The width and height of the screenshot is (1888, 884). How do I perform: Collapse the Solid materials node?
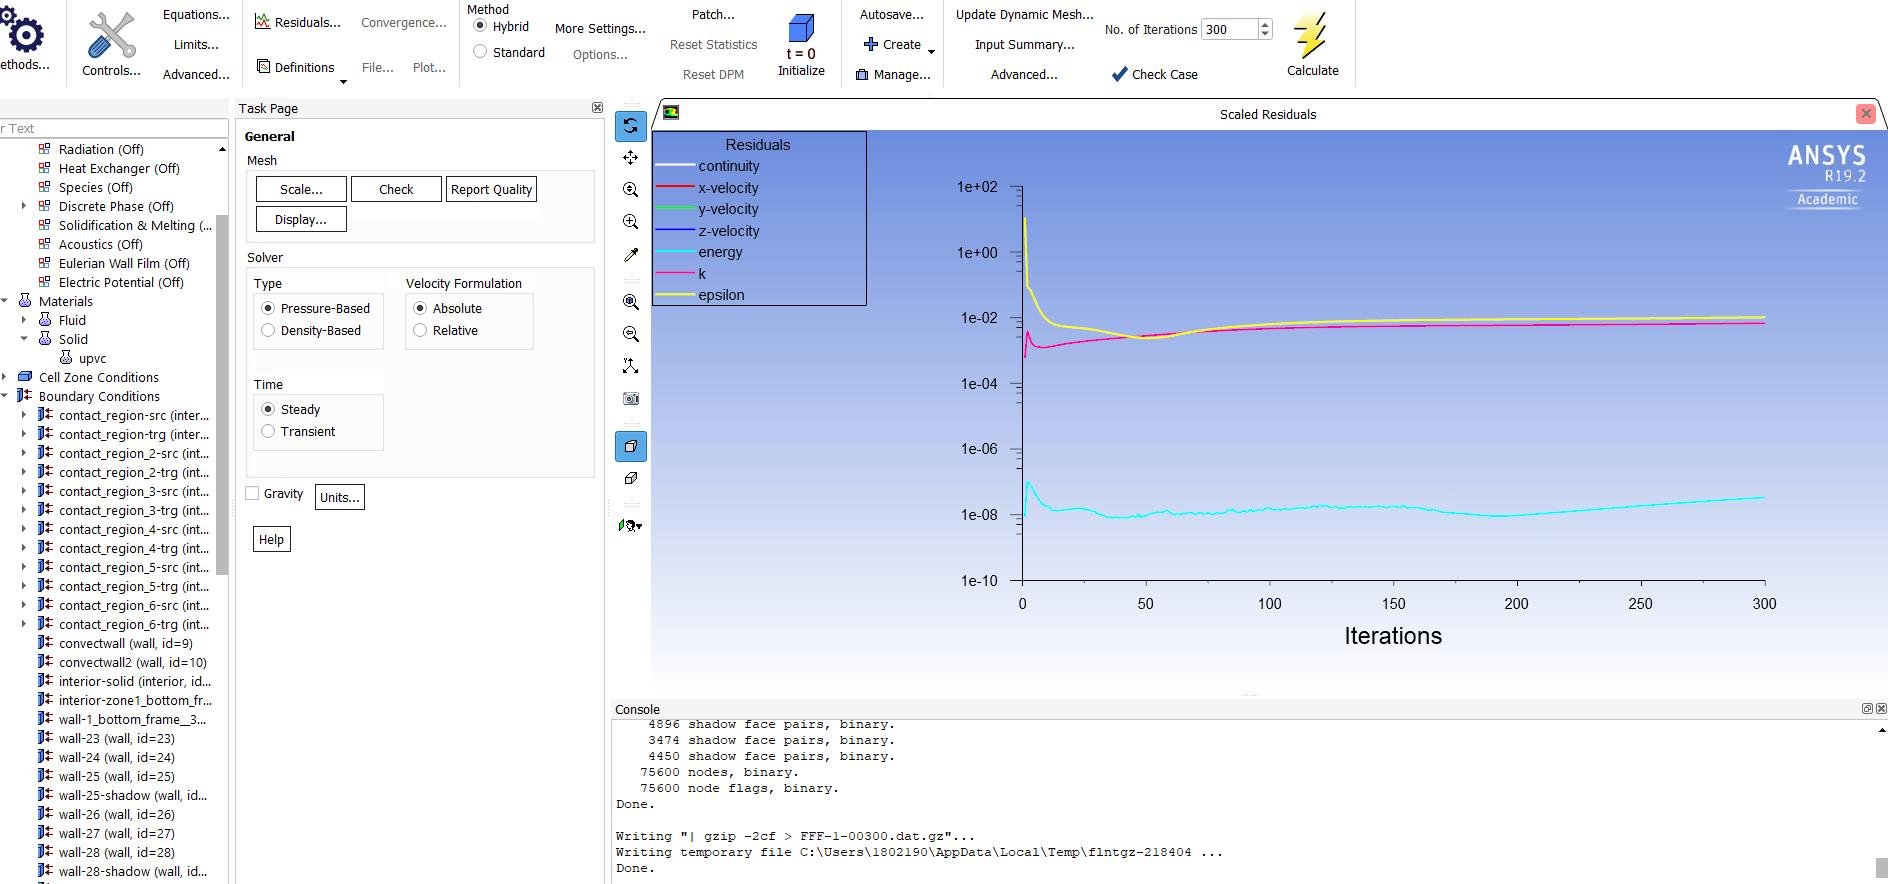tap(24, 339)
